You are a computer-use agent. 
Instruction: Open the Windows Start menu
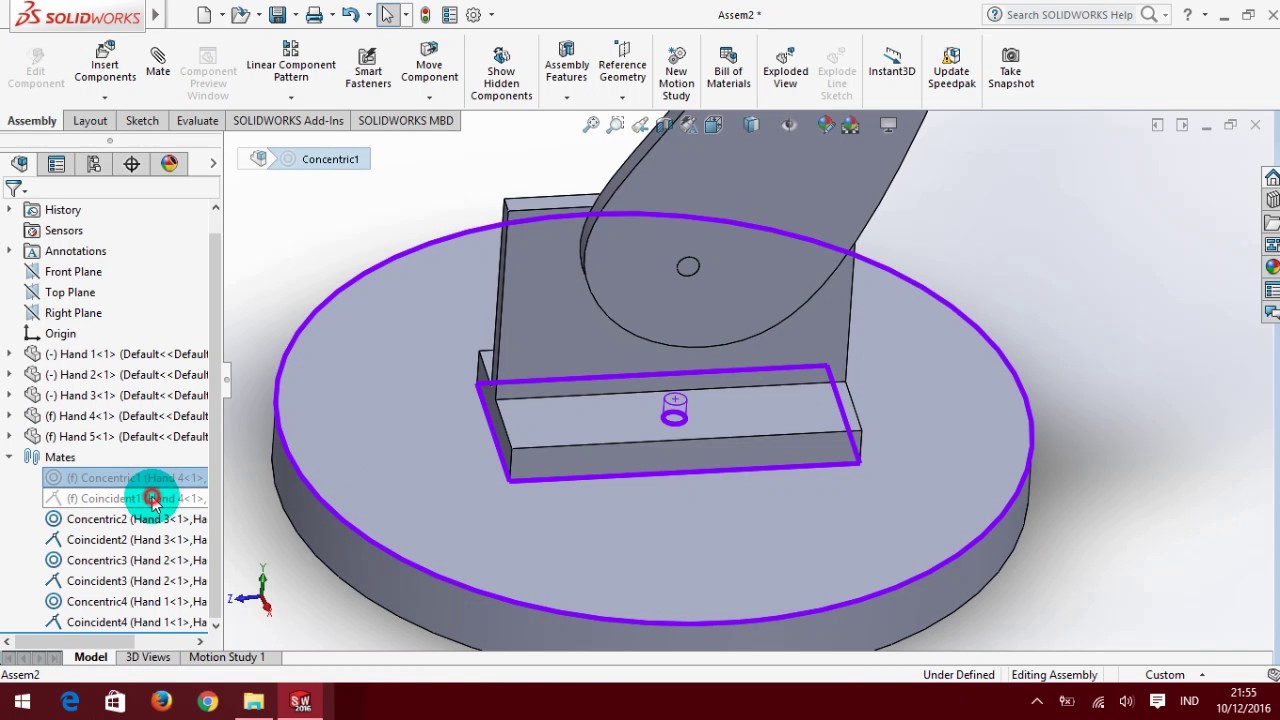[22, 701]
